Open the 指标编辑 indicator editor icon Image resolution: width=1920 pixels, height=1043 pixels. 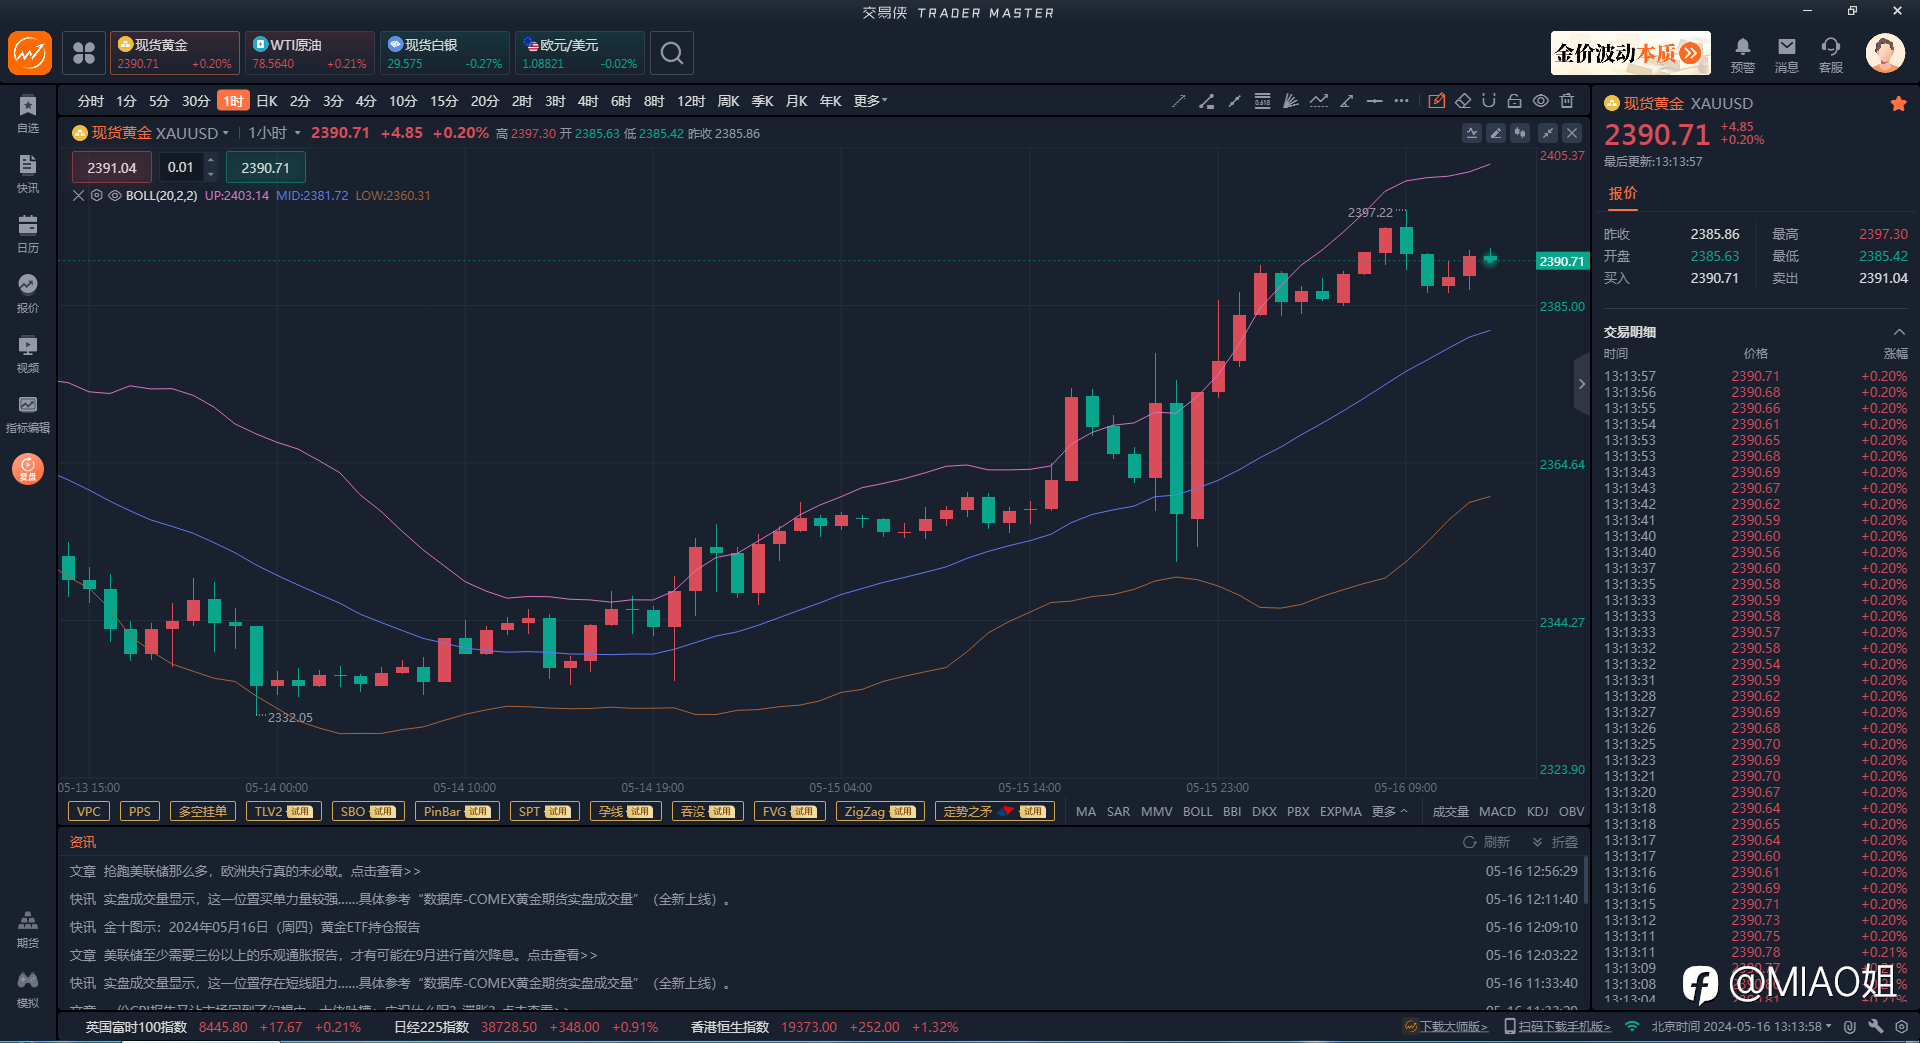[x=28, y=414]
